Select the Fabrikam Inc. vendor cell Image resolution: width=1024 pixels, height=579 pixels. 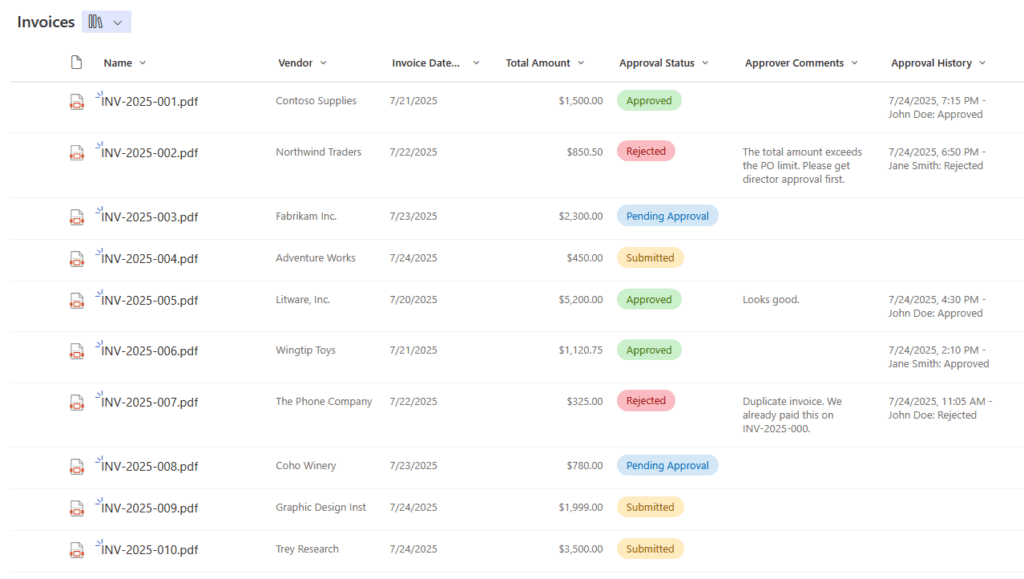click(x=306, y=216)
